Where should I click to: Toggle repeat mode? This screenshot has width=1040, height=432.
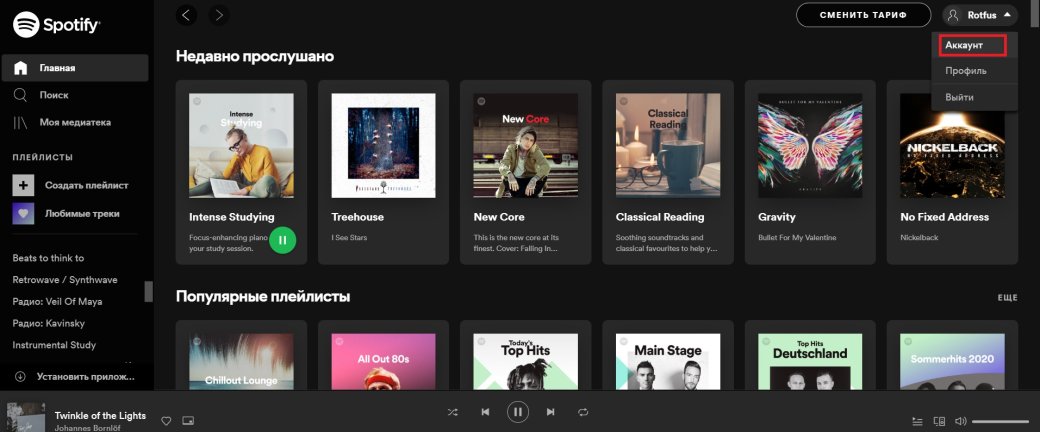pyautogui.click(x=583, y=412)
